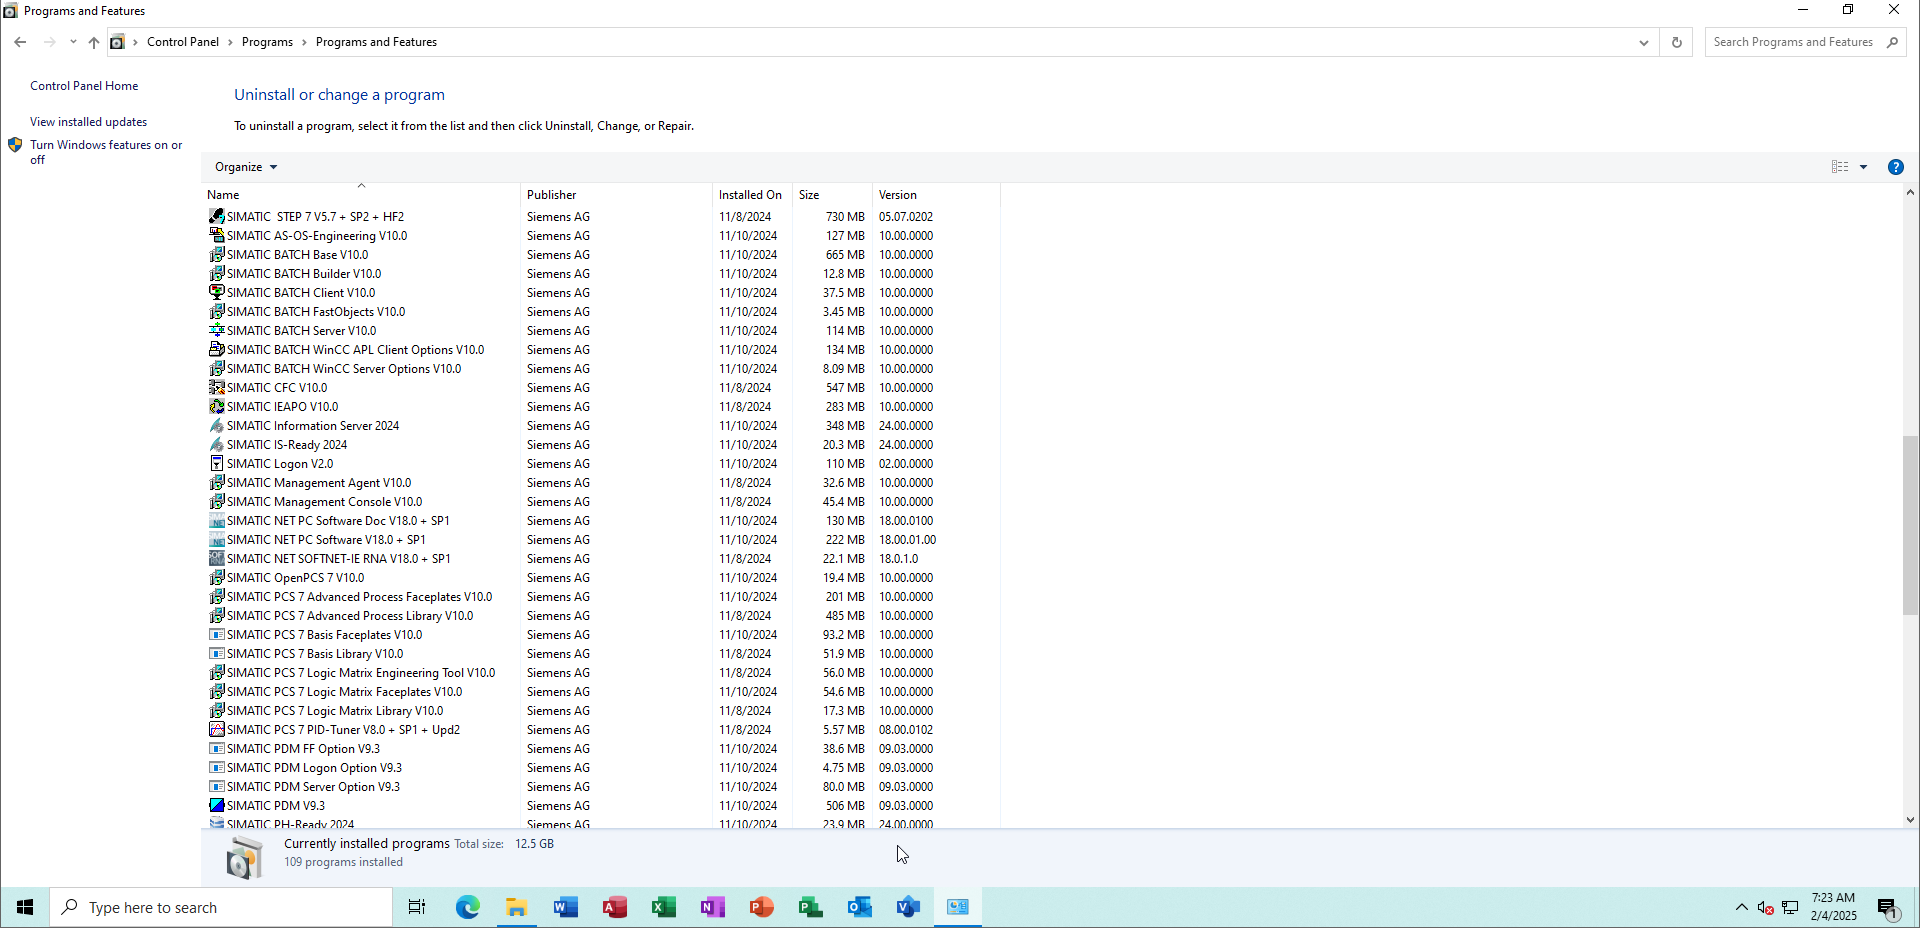Change view with the view icon button
Screen dimensions: 1920x928
coord(1840,167)
